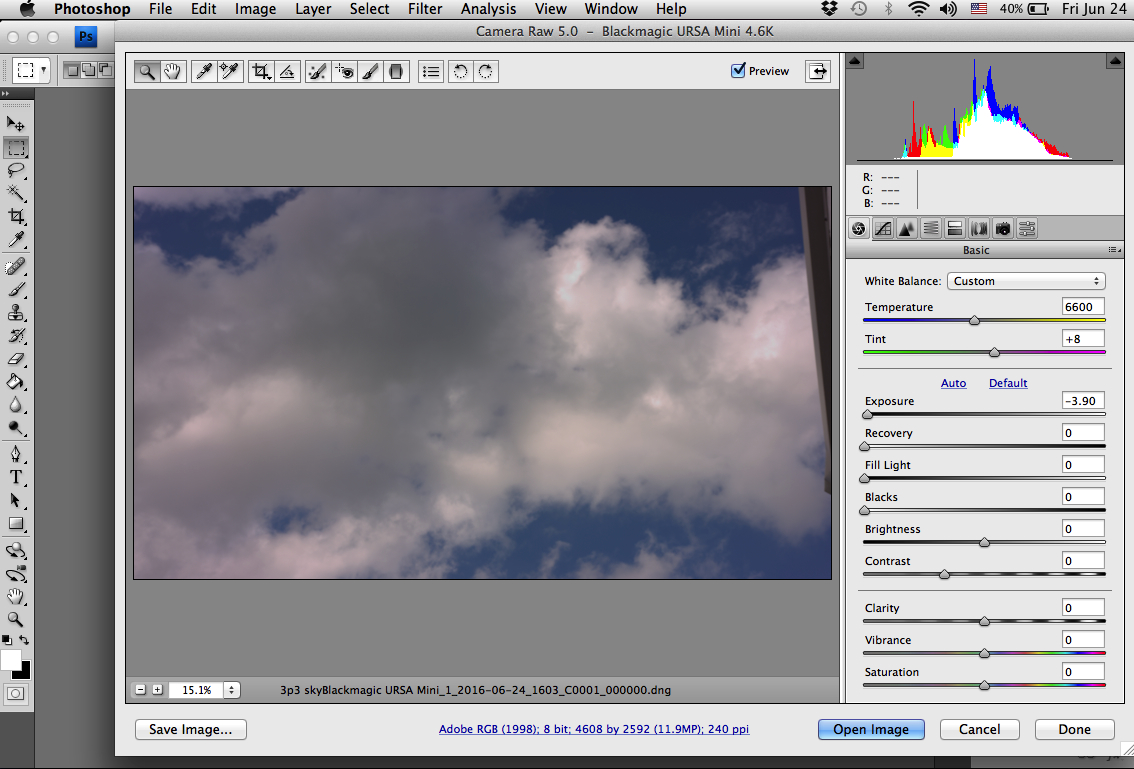
Task: Zoom out with the minus button
Action: [x=140, y=690]
